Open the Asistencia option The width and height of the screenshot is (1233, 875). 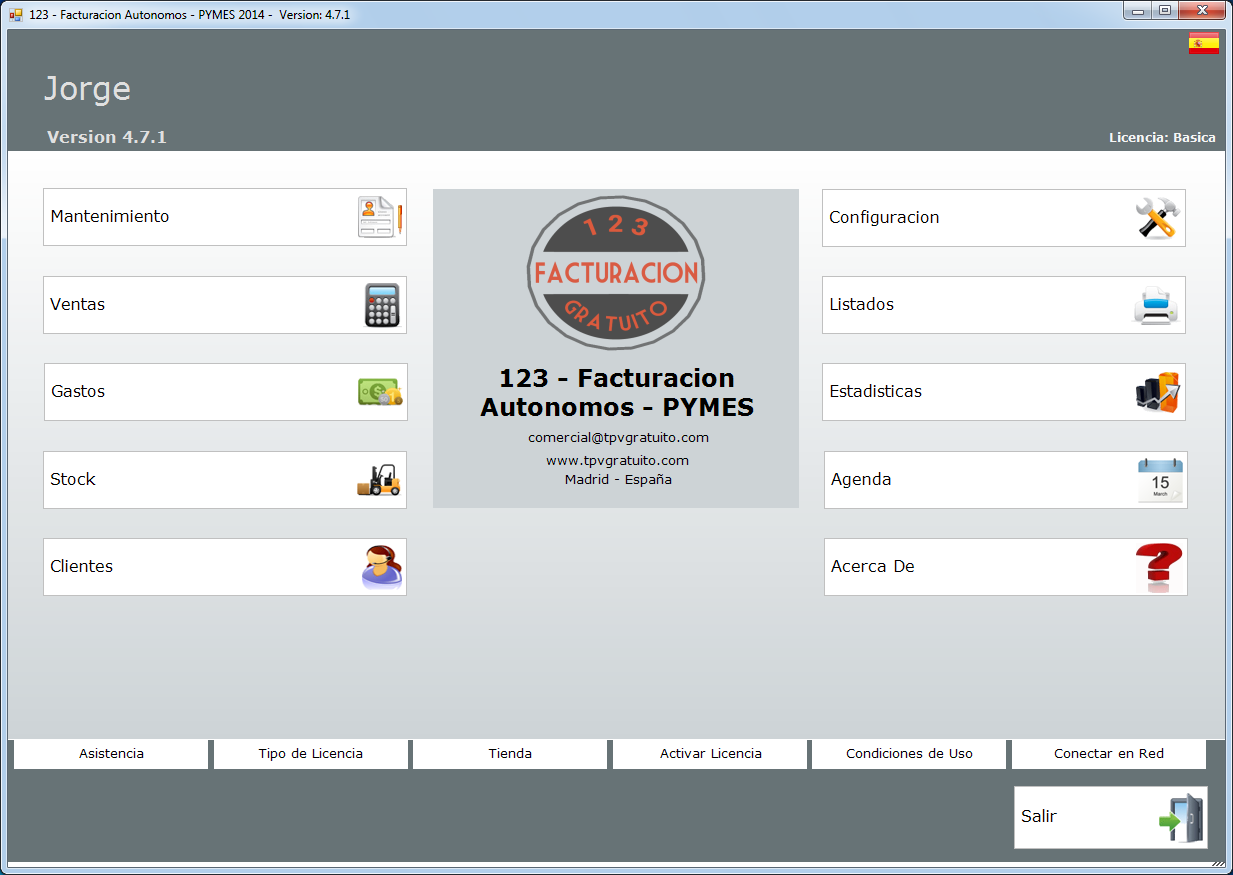pos(111,754)
